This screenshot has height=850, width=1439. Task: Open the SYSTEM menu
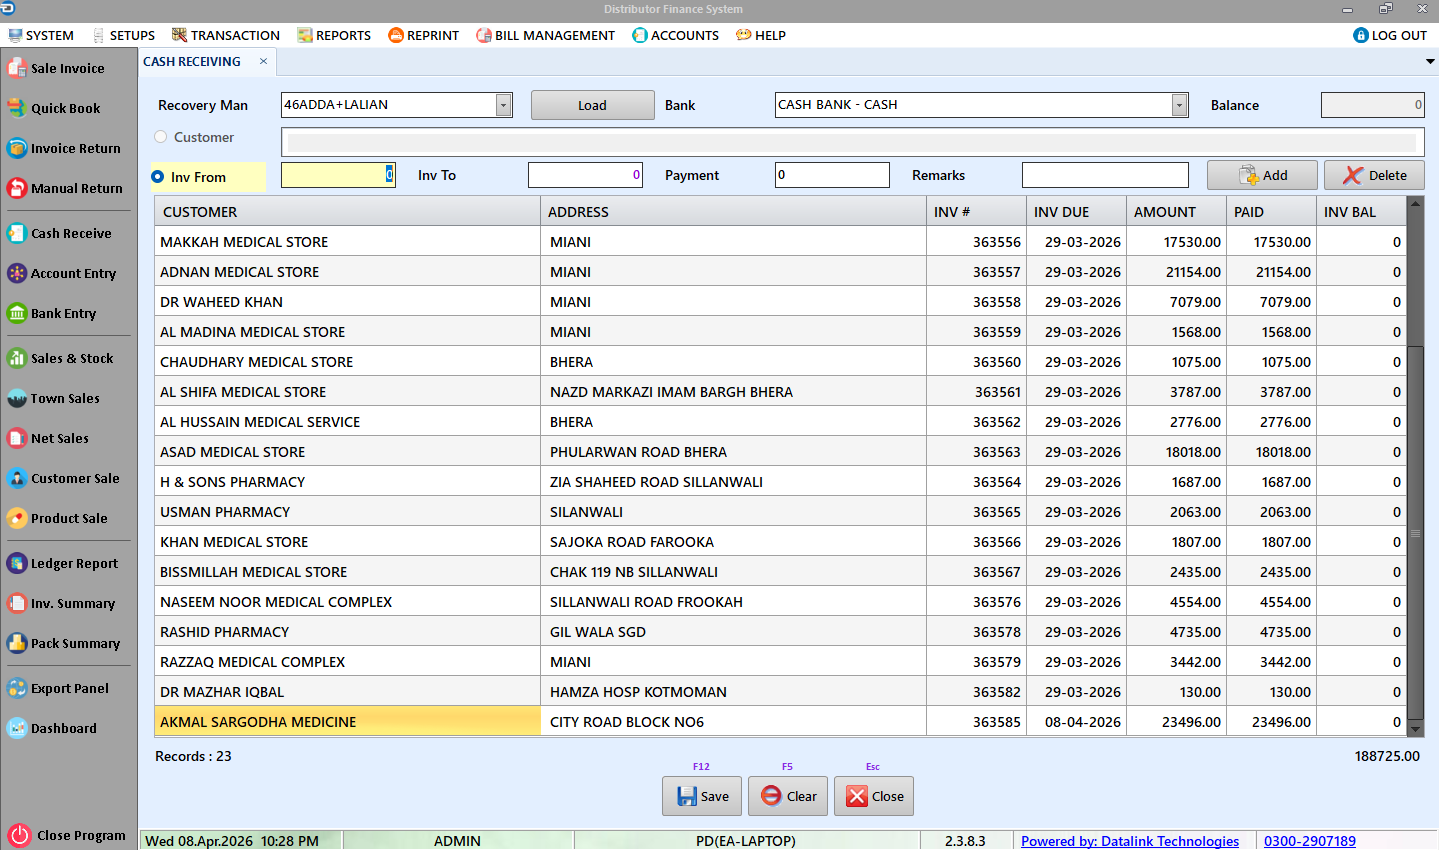[41, 35]
